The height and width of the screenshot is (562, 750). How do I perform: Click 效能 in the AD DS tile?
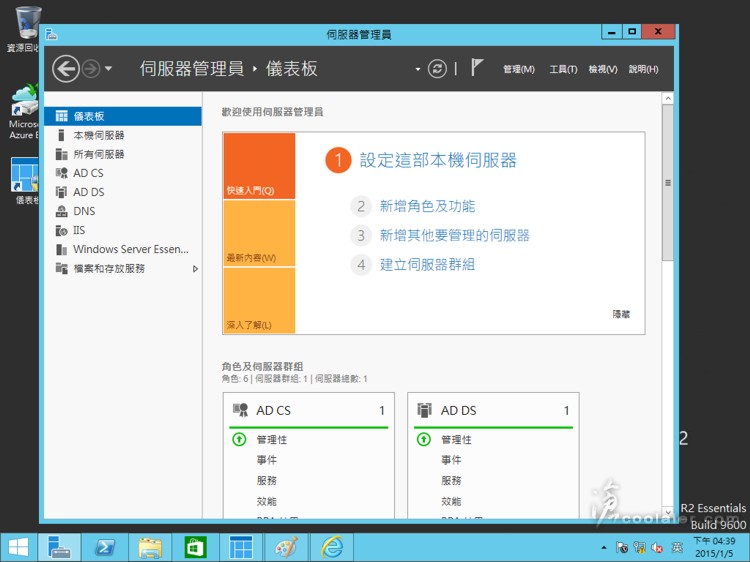451,501
